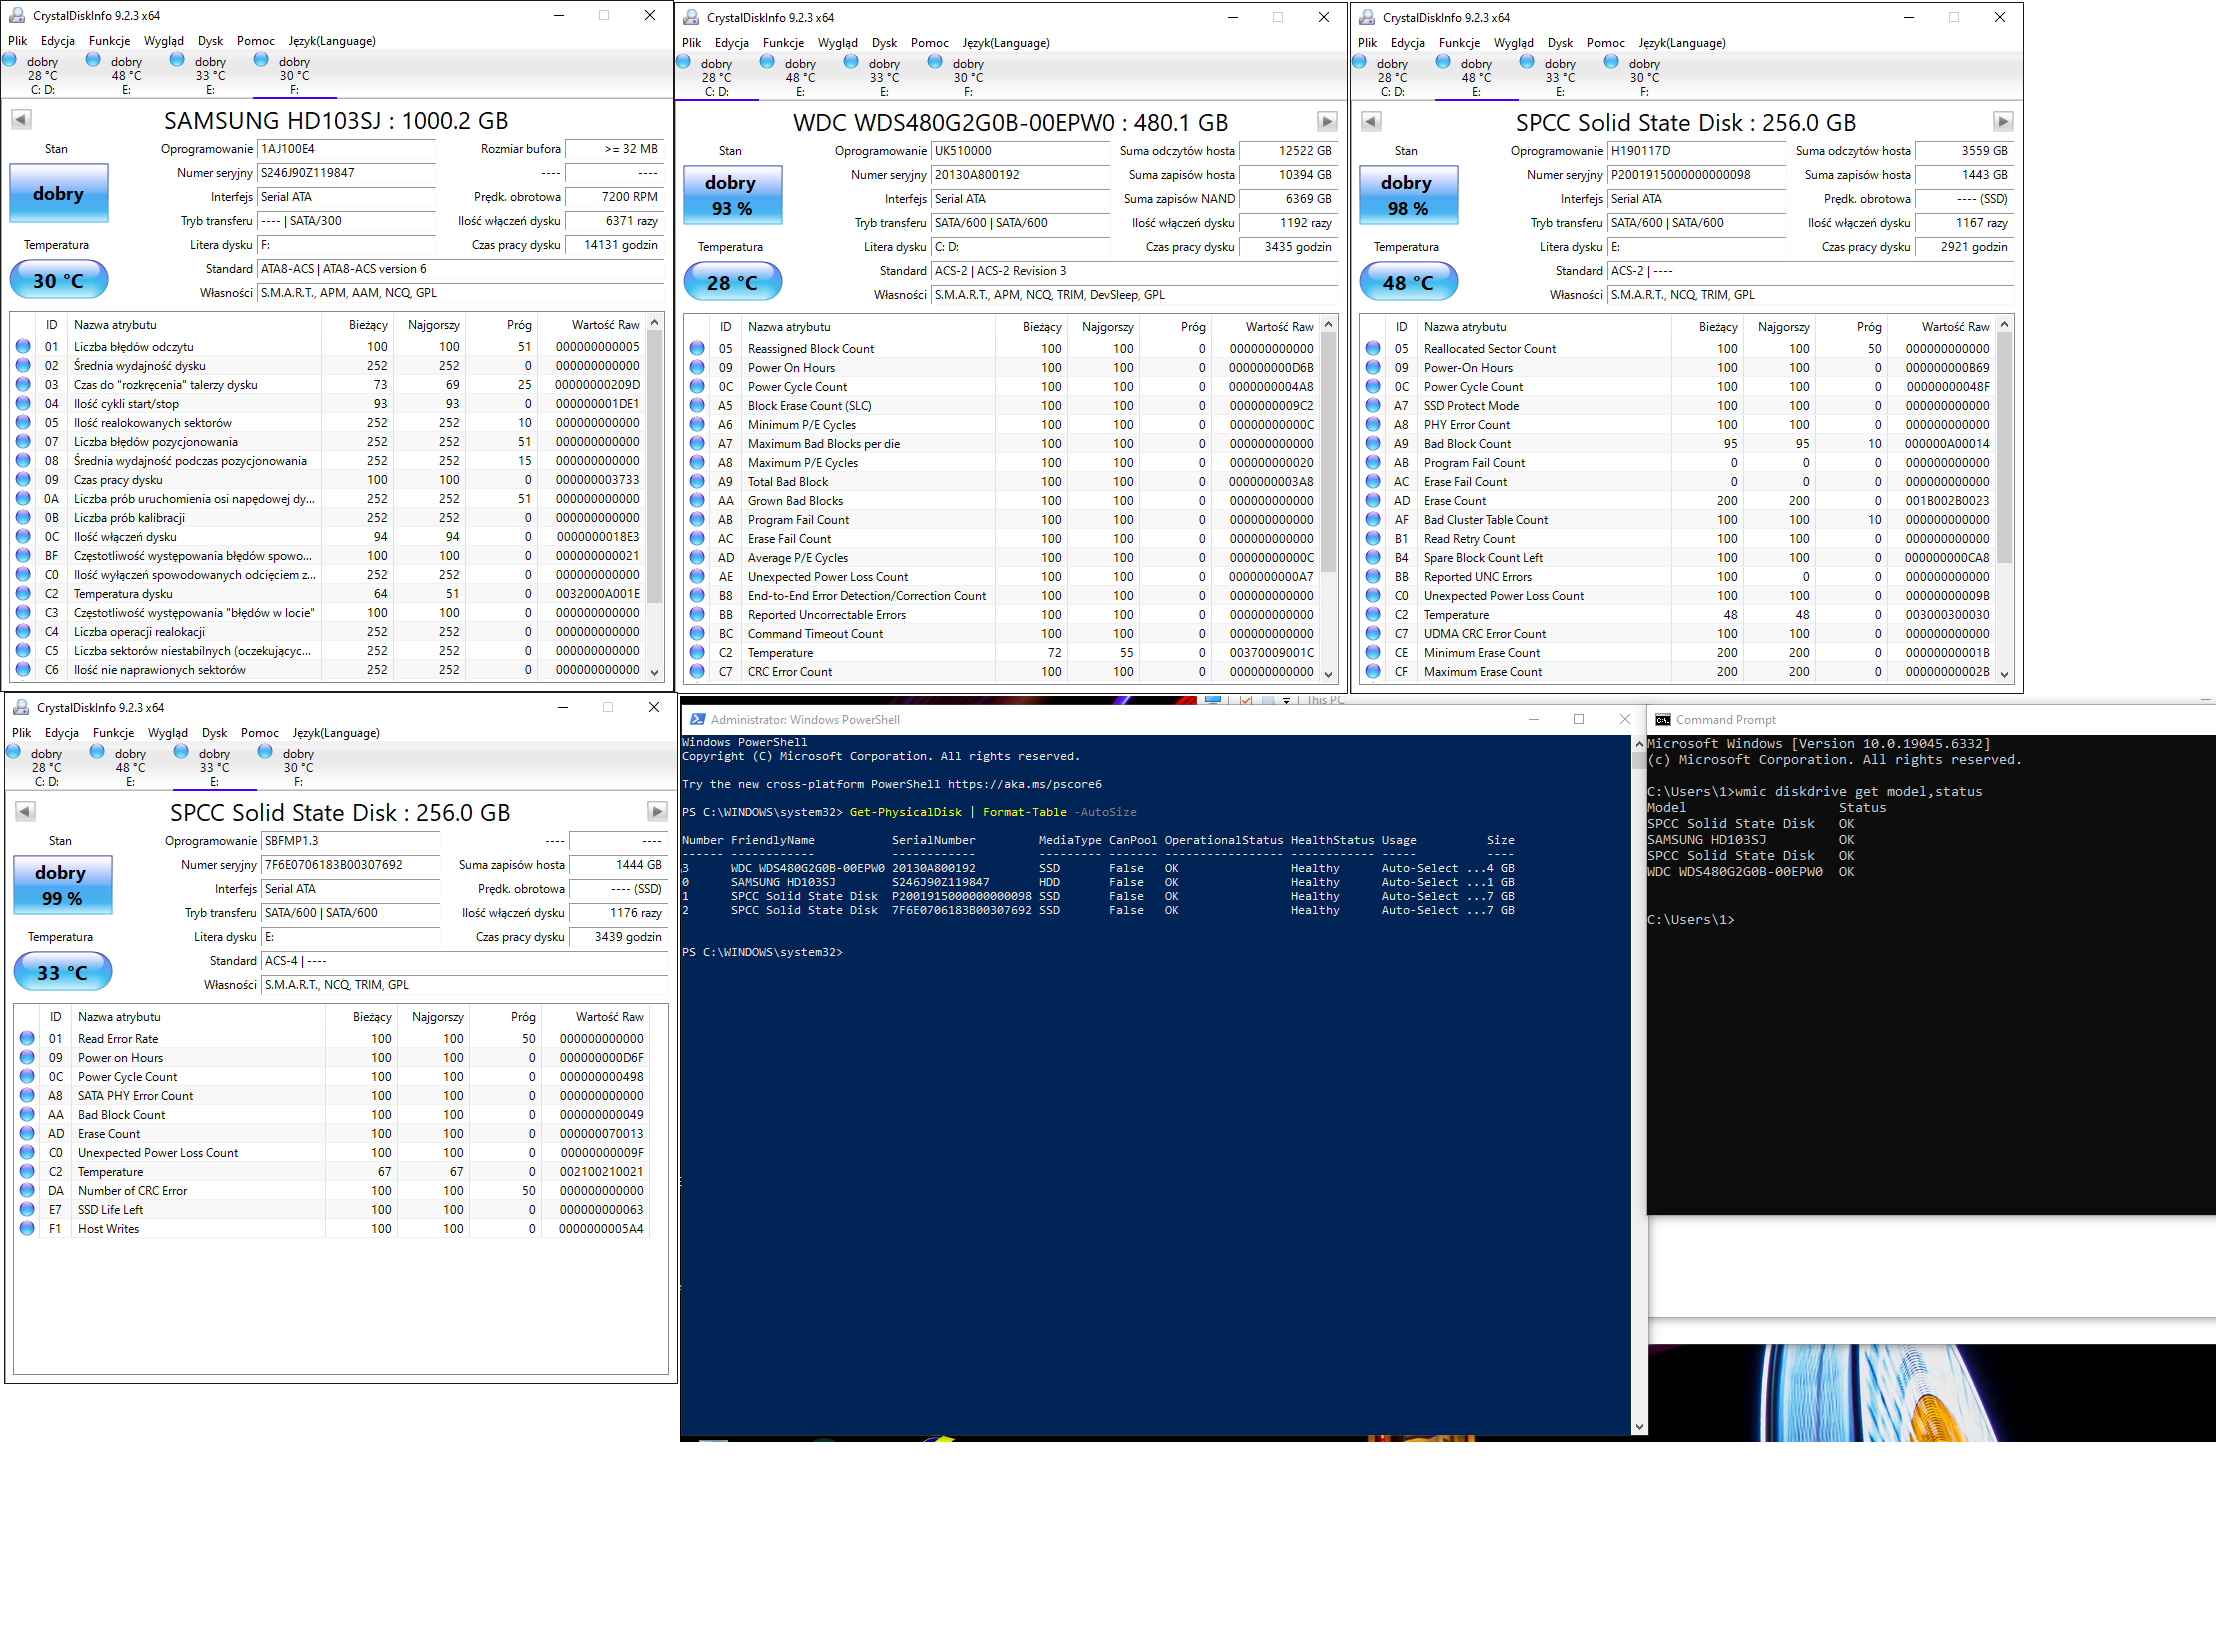Screen dimensions: 2216x1634
Task: Click the 'SAMSUNG HD103SJ' line in Command Prompt
Action: pyautogui.click(x=1707, y=840)
